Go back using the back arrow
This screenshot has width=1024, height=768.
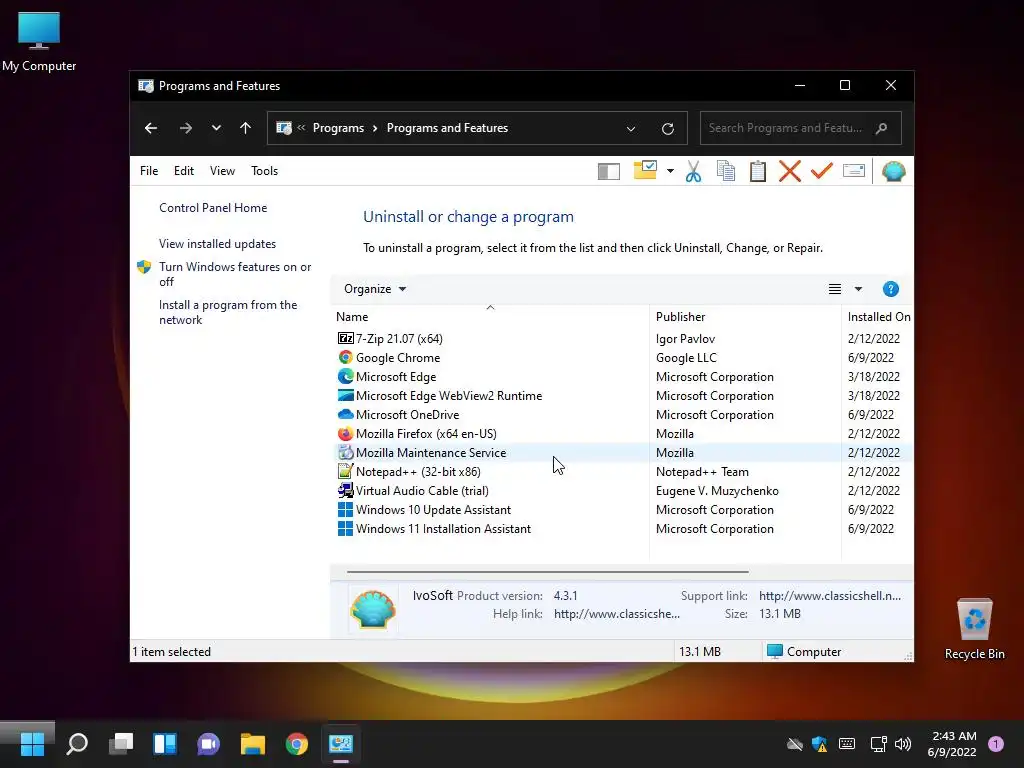151,128
